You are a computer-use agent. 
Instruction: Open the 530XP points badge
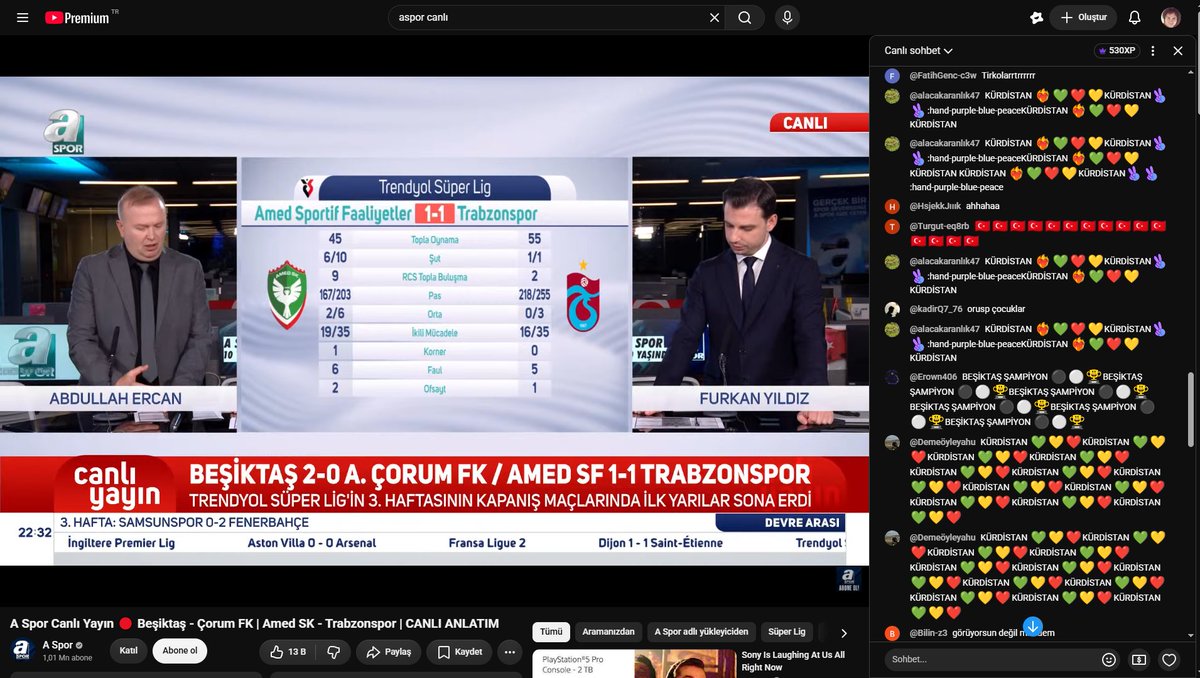[1117, 50]
